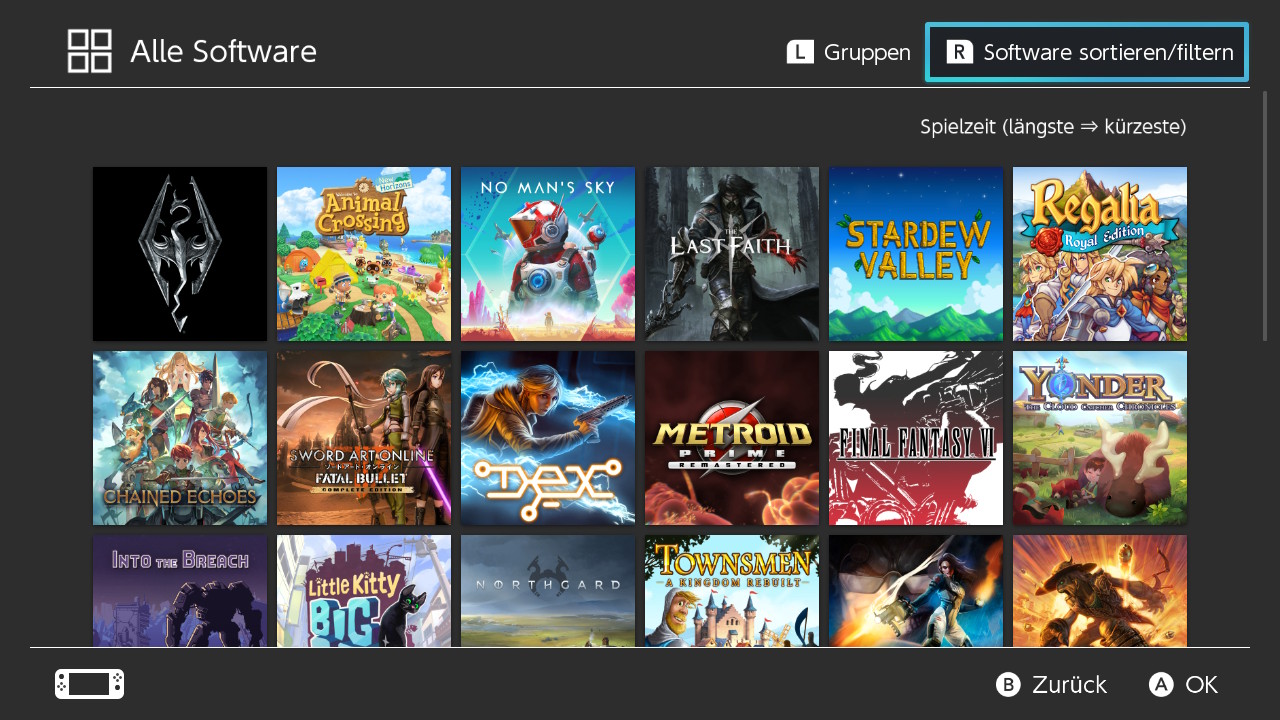Select Chained Echoes game icon
Image resolution: width=1280 pixels, height=720 pixels.
[180, 438]
